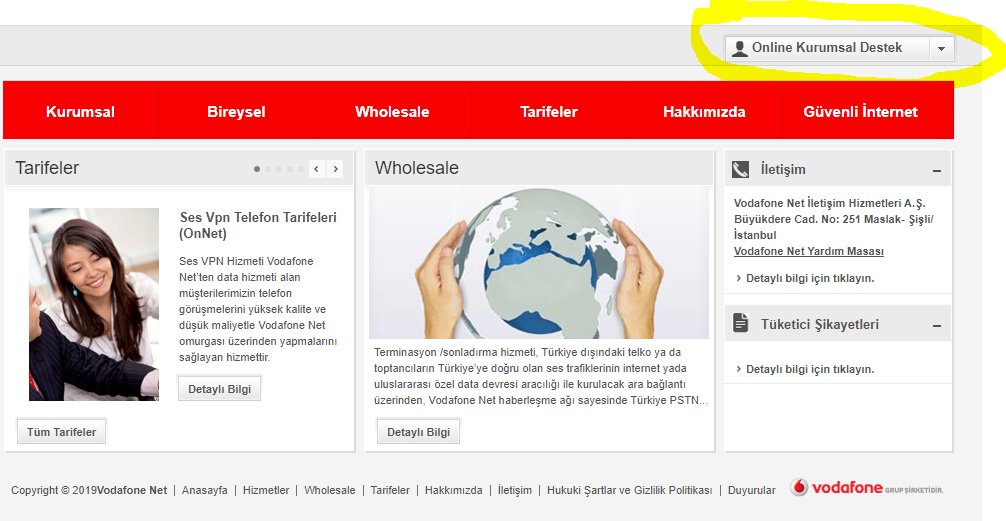
Task: Click the Wholesale panel heading
Action: pos(417,168)
